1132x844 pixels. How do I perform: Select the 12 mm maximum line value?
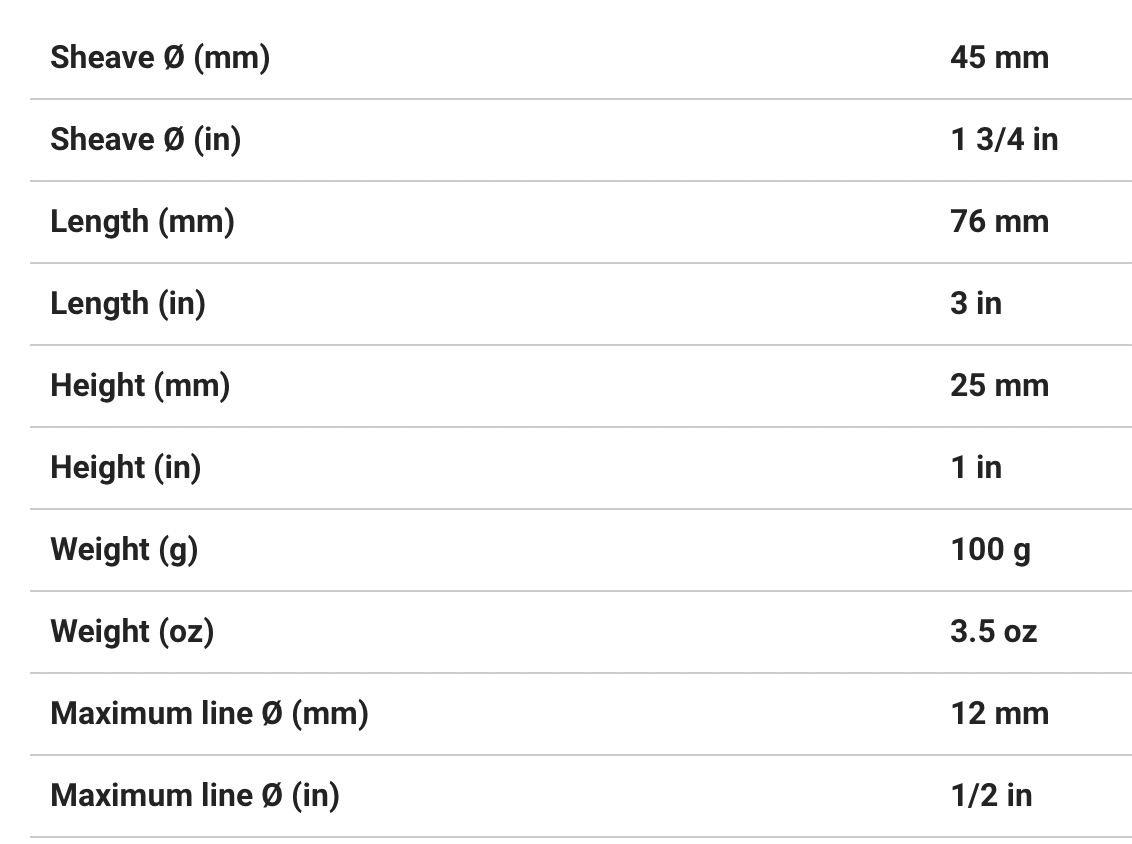999,714
